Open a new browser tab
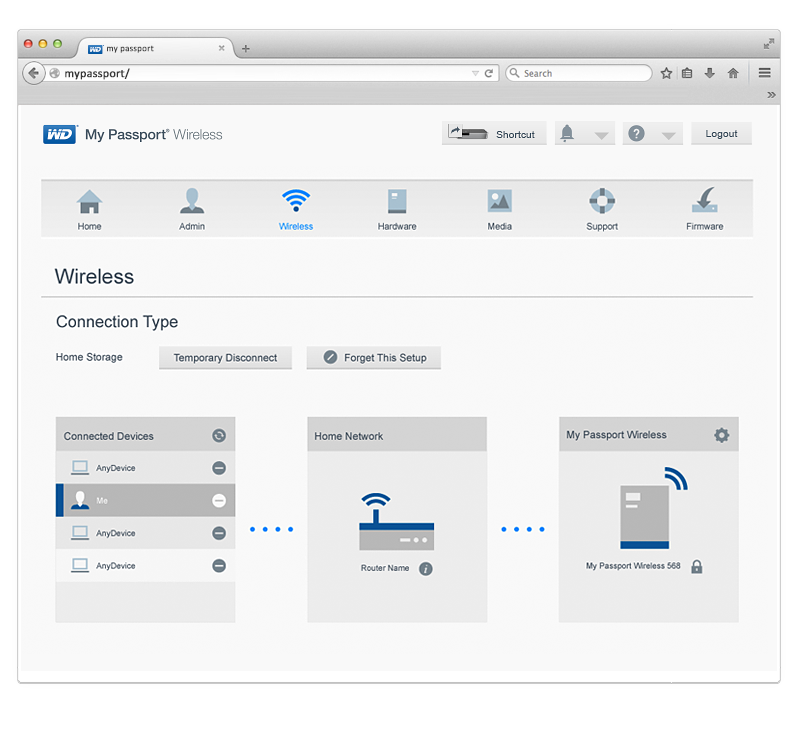Image resolution: width=800 pixels, height=750 pixels. (246, 49)
